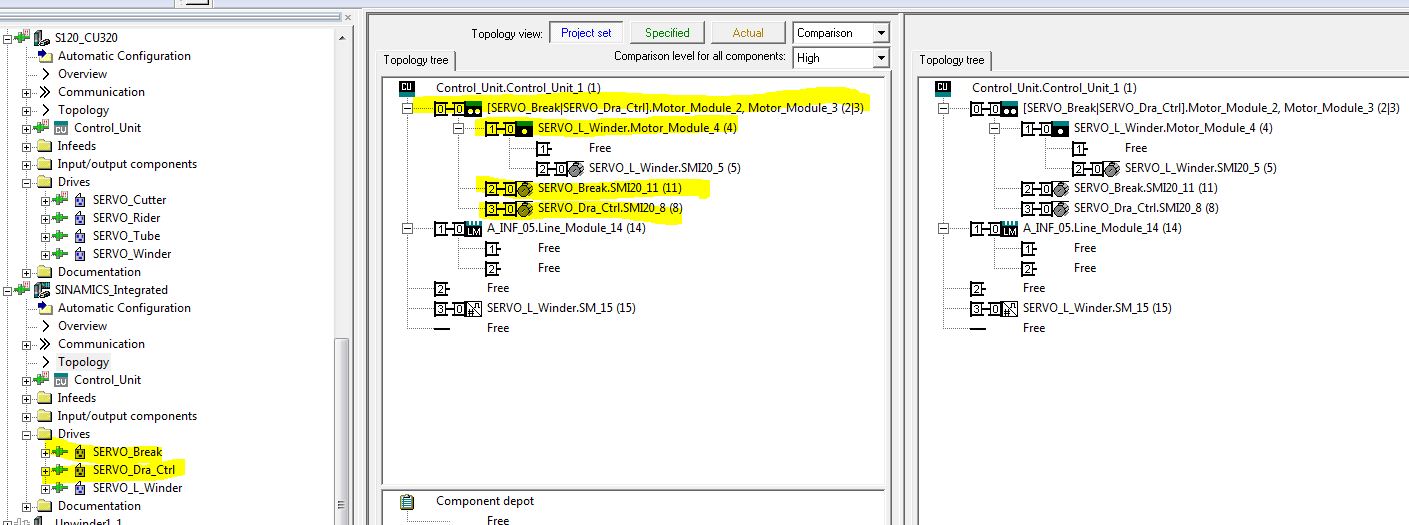Select Control_Unit.Control_Unit_1 in right tree
The image size is (1409, 525).
(1054, 88)
